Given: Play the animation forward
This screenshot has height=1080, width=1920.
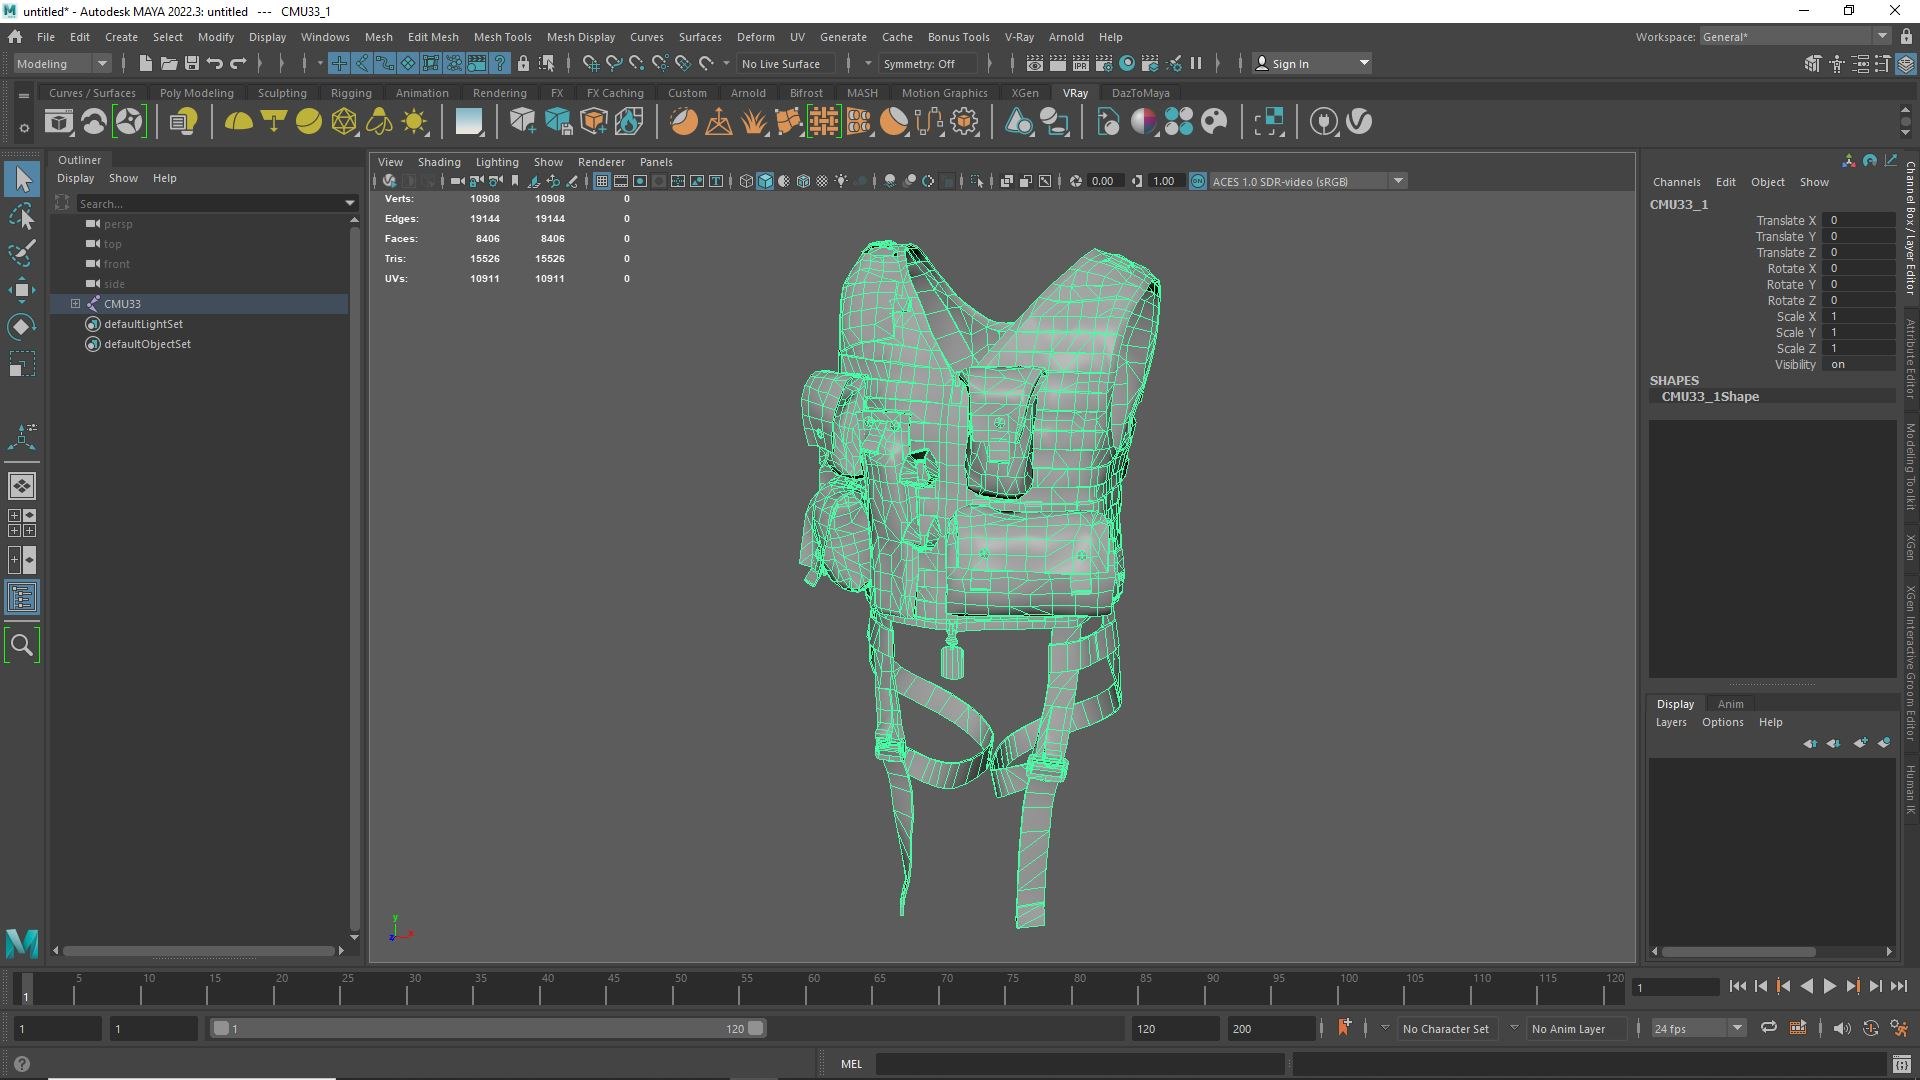Looking at the screenshot, I should (1829, 986).
